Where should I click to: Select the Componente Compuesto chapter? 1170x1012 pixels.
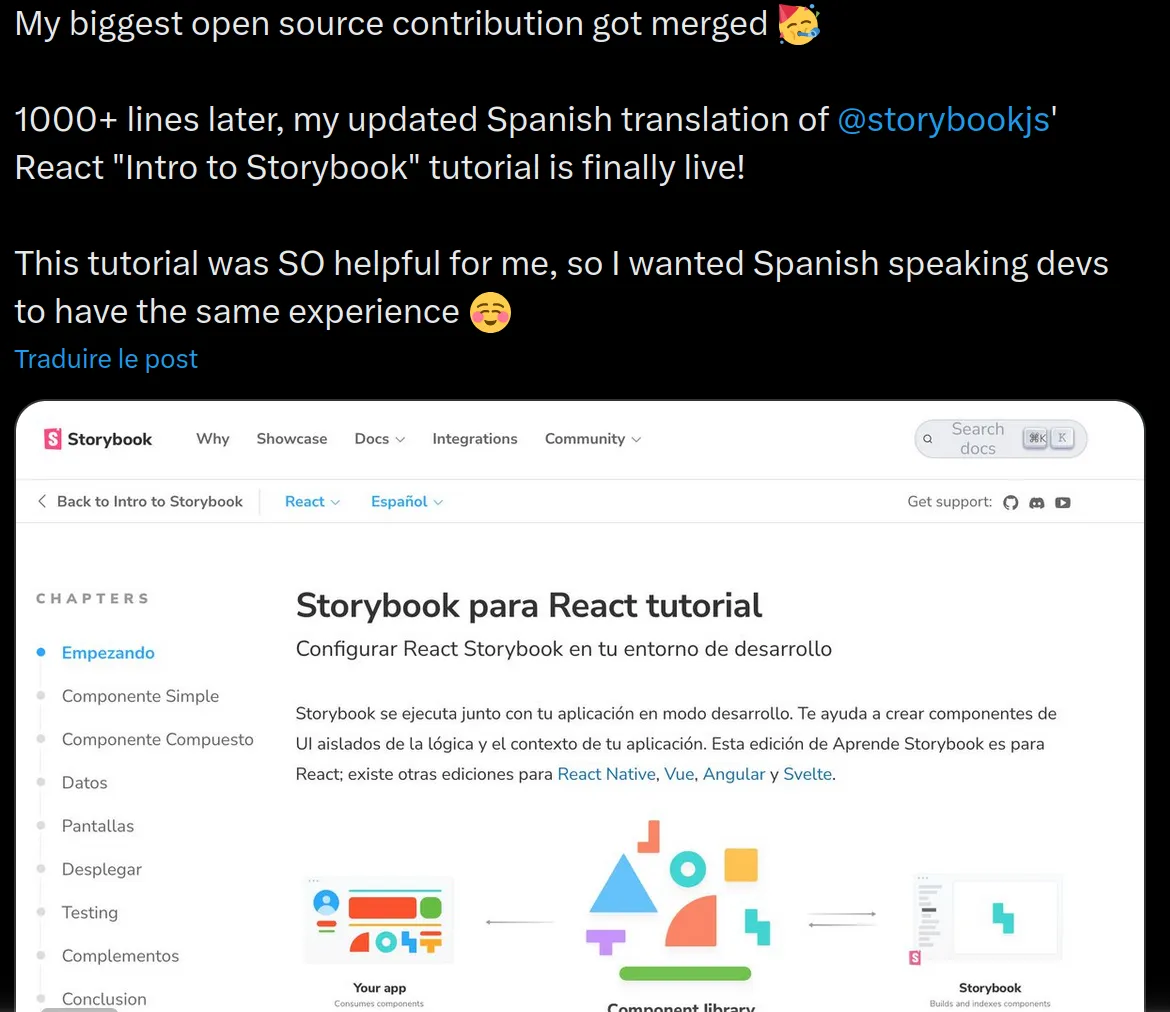[x=157, y=740]
